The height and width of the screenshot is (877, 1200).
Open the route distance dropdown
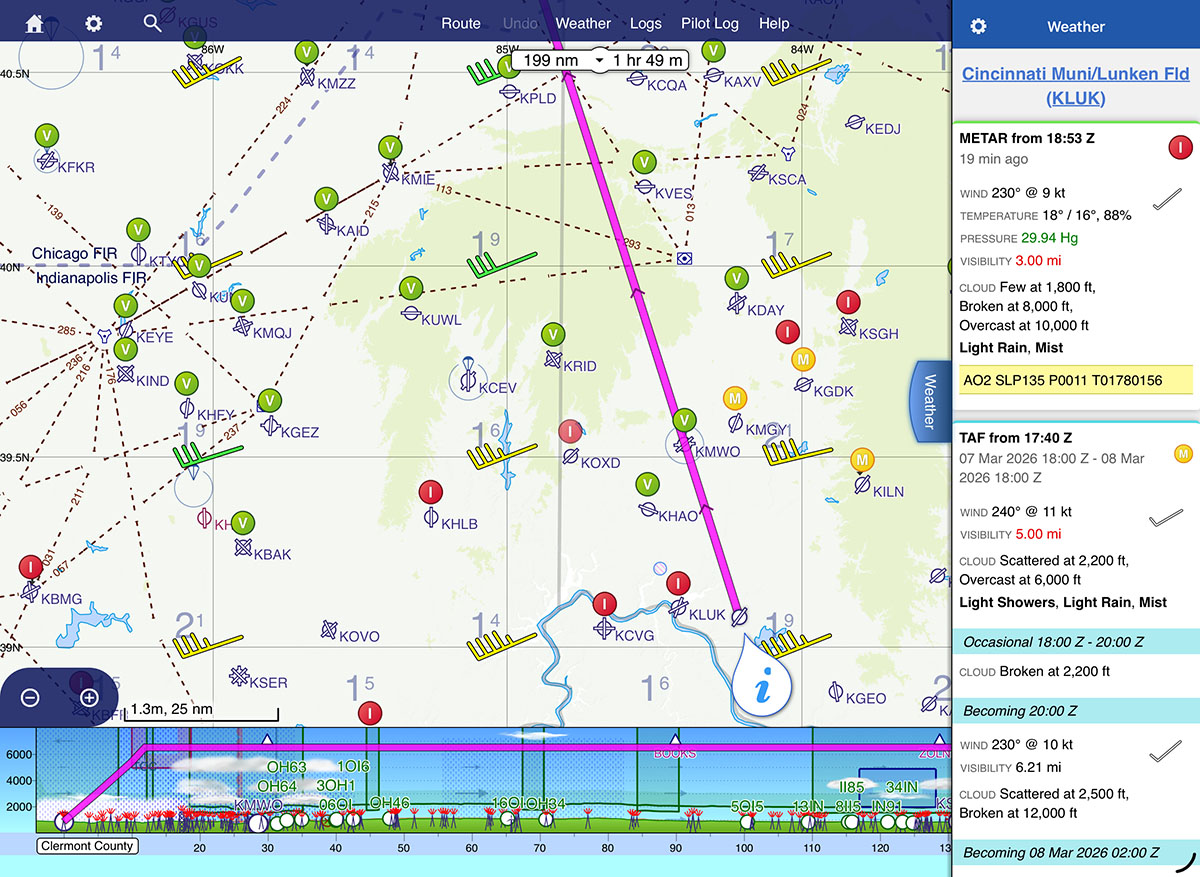(552, 60)
